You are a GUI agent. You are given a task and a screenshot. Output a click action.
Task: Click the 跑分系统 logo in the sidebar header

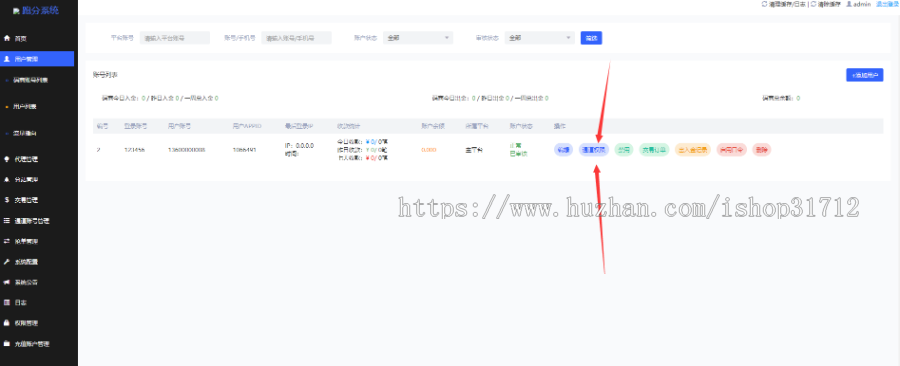(36, 10)
